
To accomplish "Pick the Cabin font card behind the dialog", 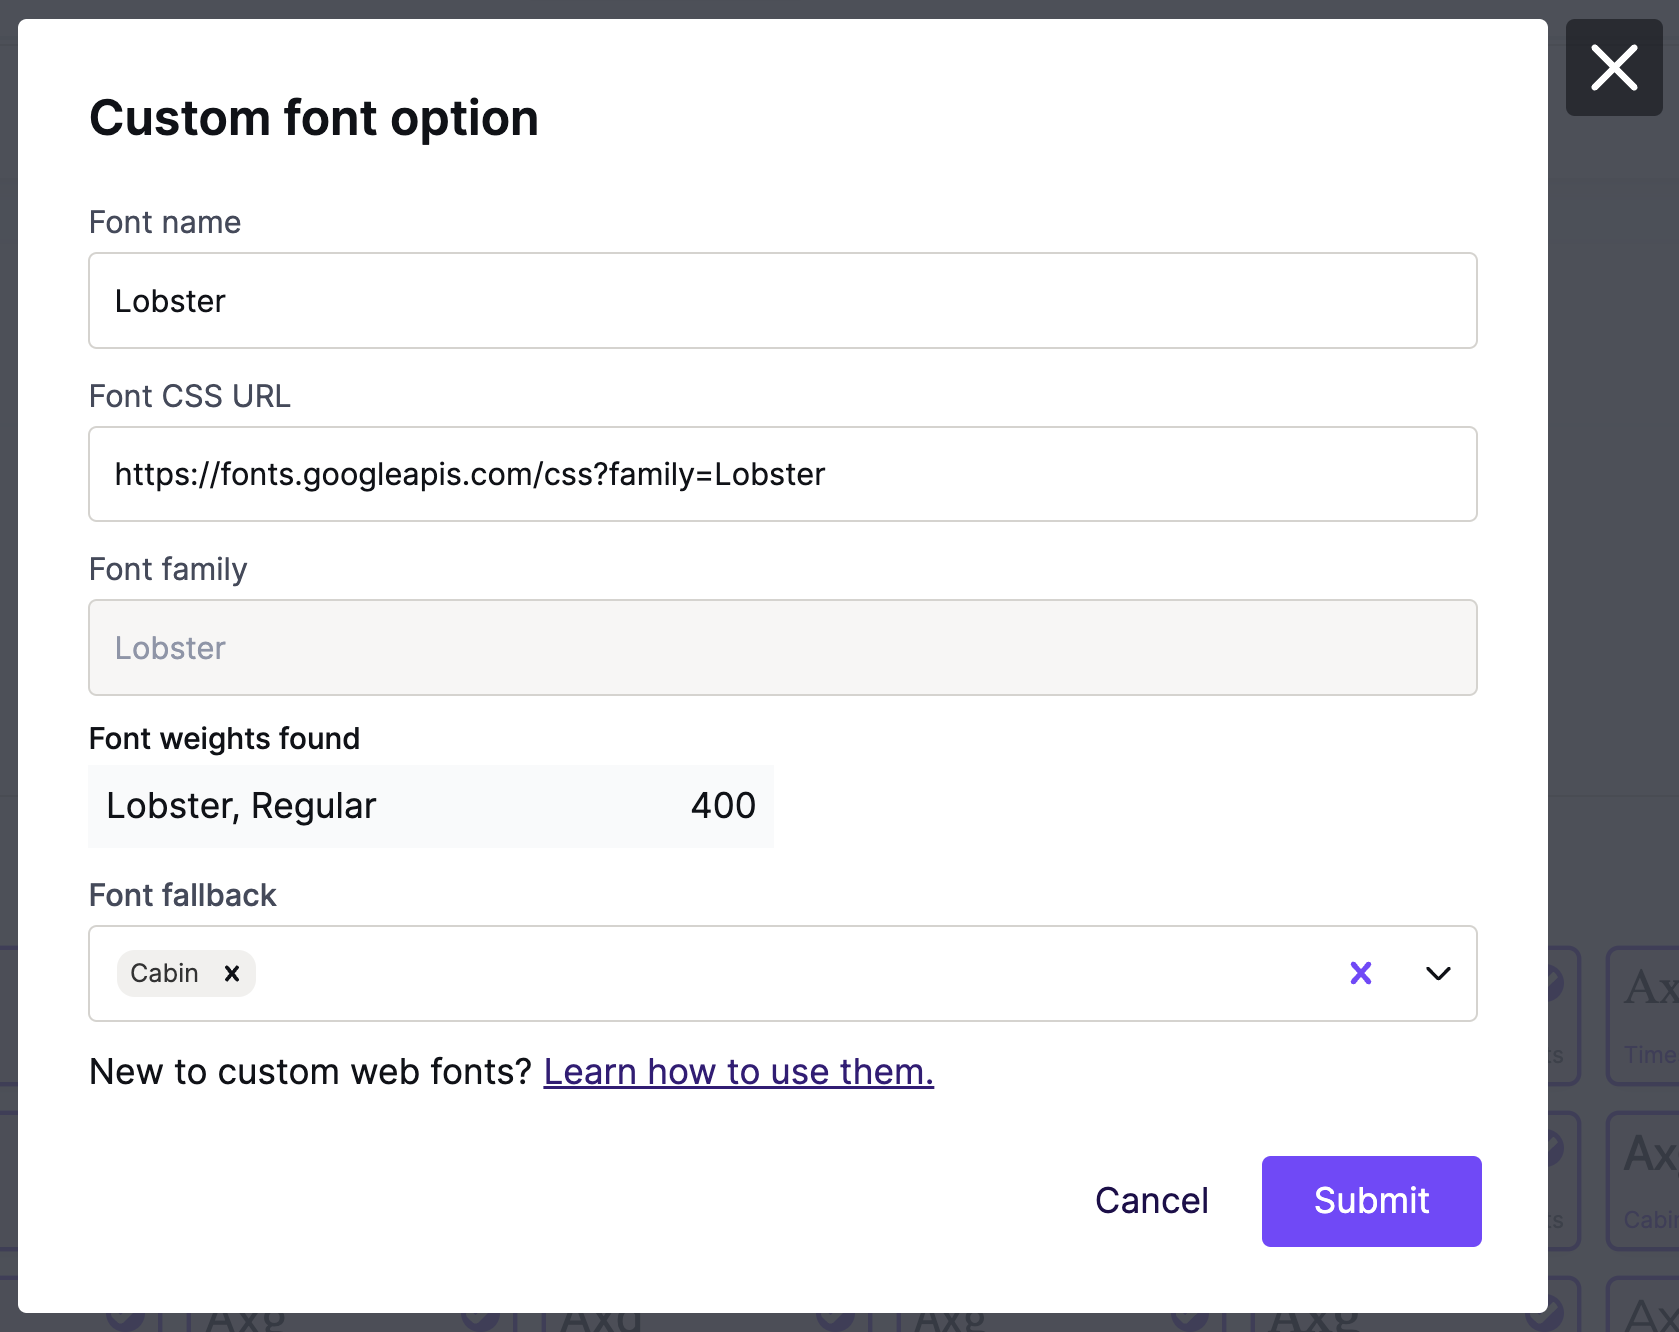I will [1645, 1180].
